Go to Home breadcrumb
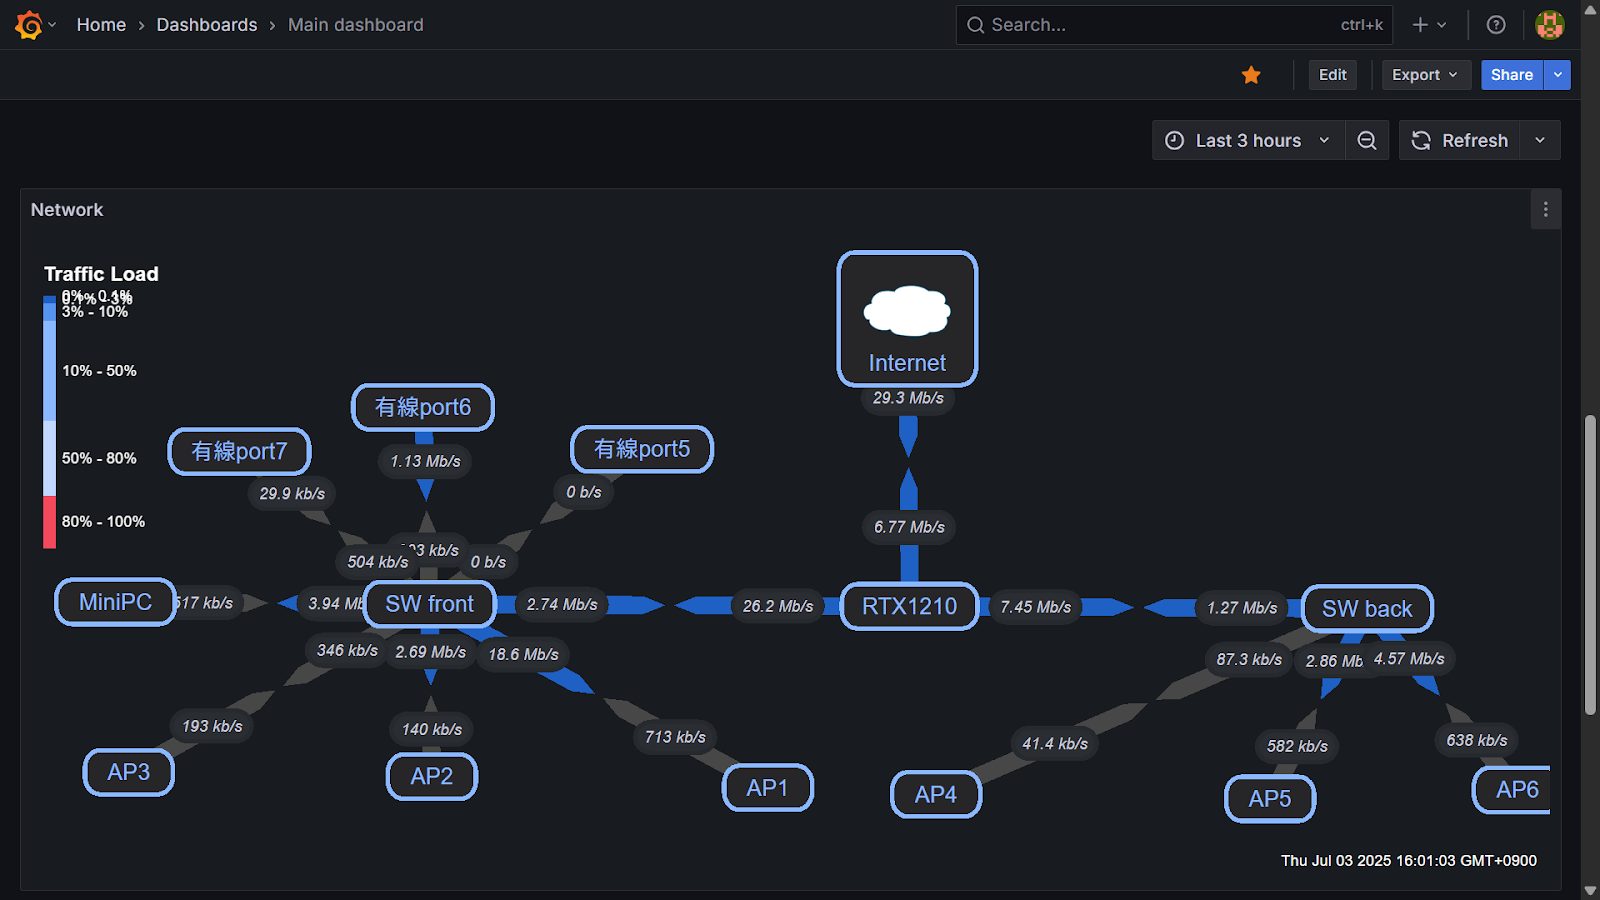 [x=101, y=25]
